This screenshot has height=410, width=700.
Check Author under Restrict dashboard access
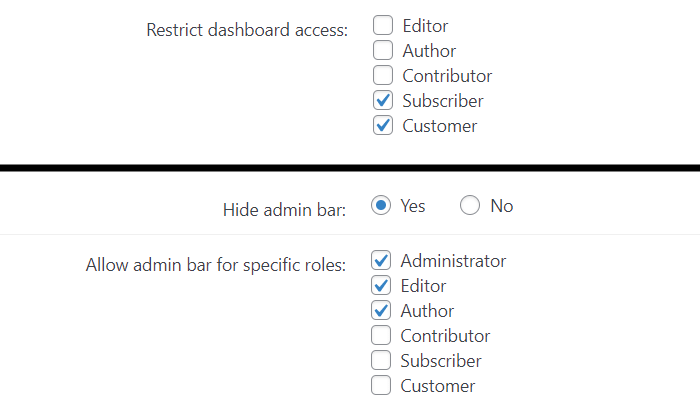pos(383,51)
